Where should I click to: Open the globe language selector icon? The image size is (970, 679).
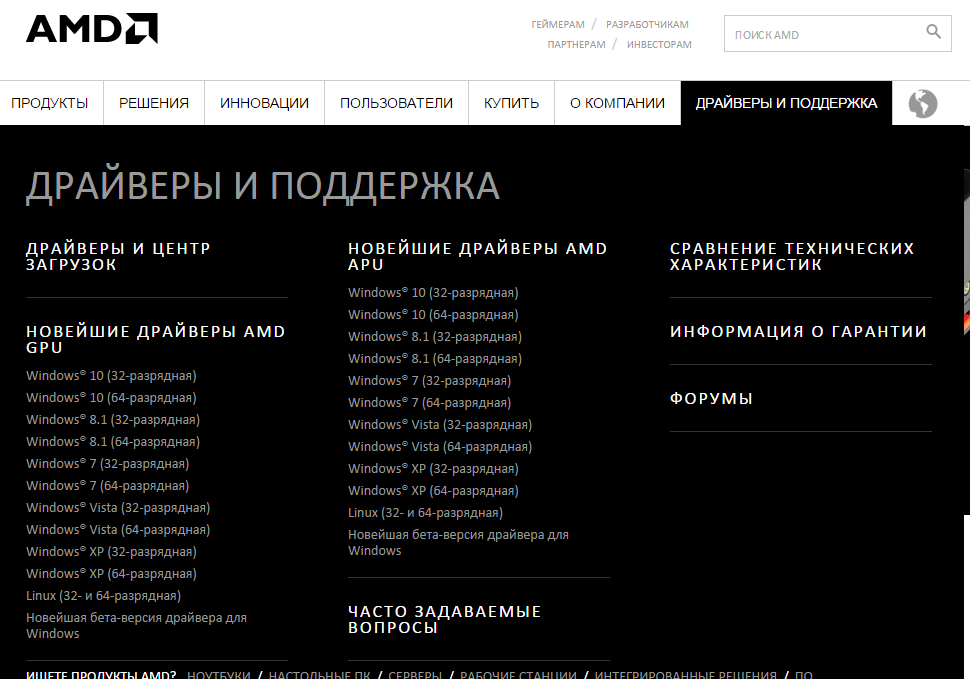pyautogui.click(x=922, y=103)
